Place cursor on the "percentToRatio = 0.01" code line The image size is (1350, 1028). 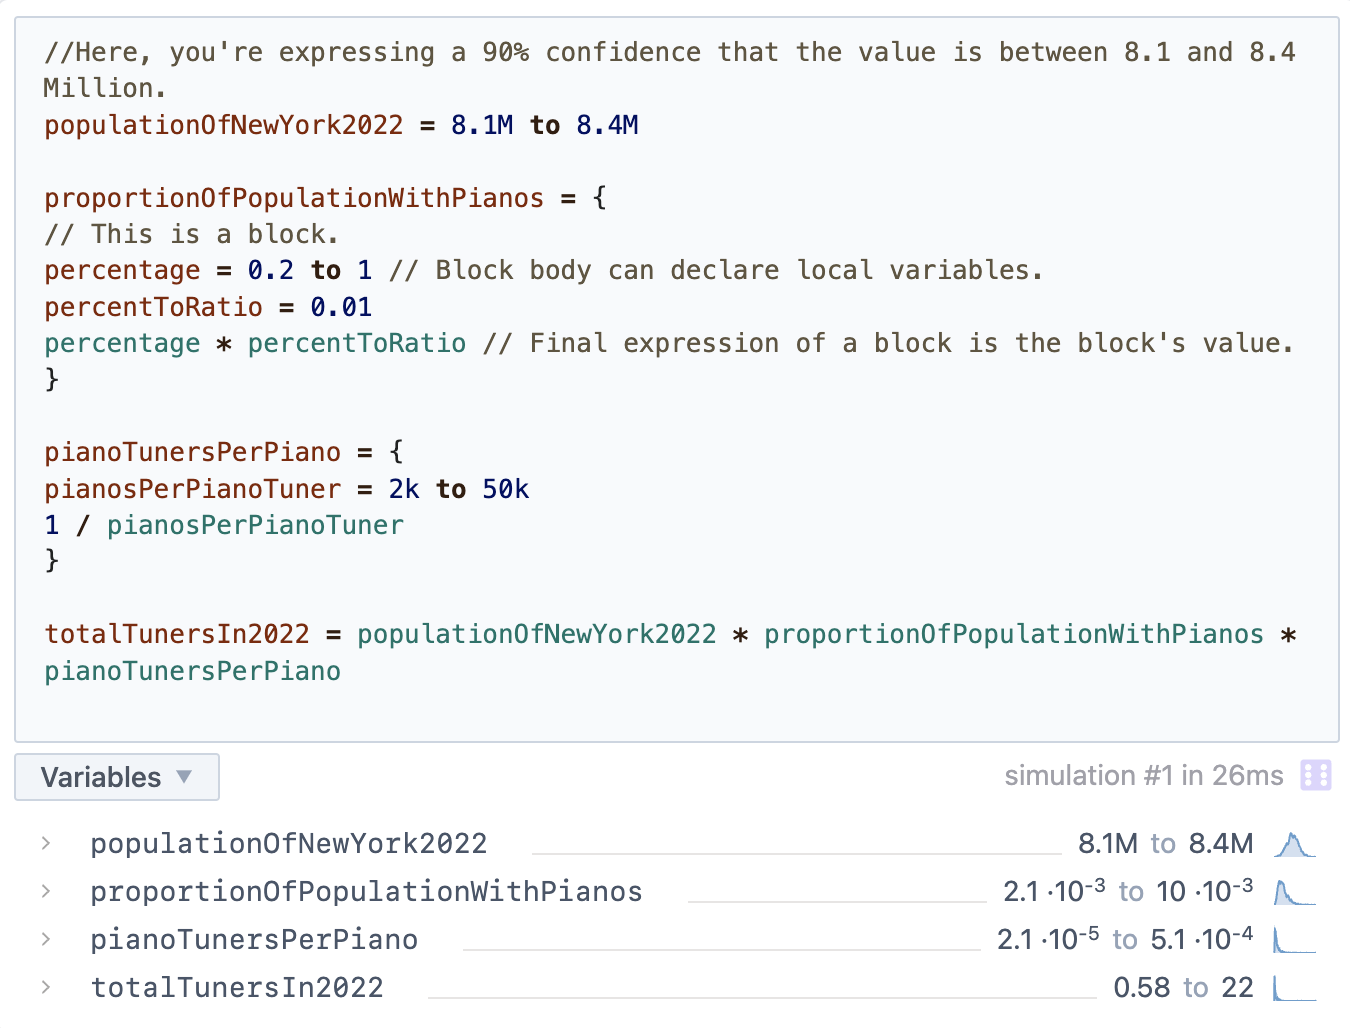click(x=207, y=307)
